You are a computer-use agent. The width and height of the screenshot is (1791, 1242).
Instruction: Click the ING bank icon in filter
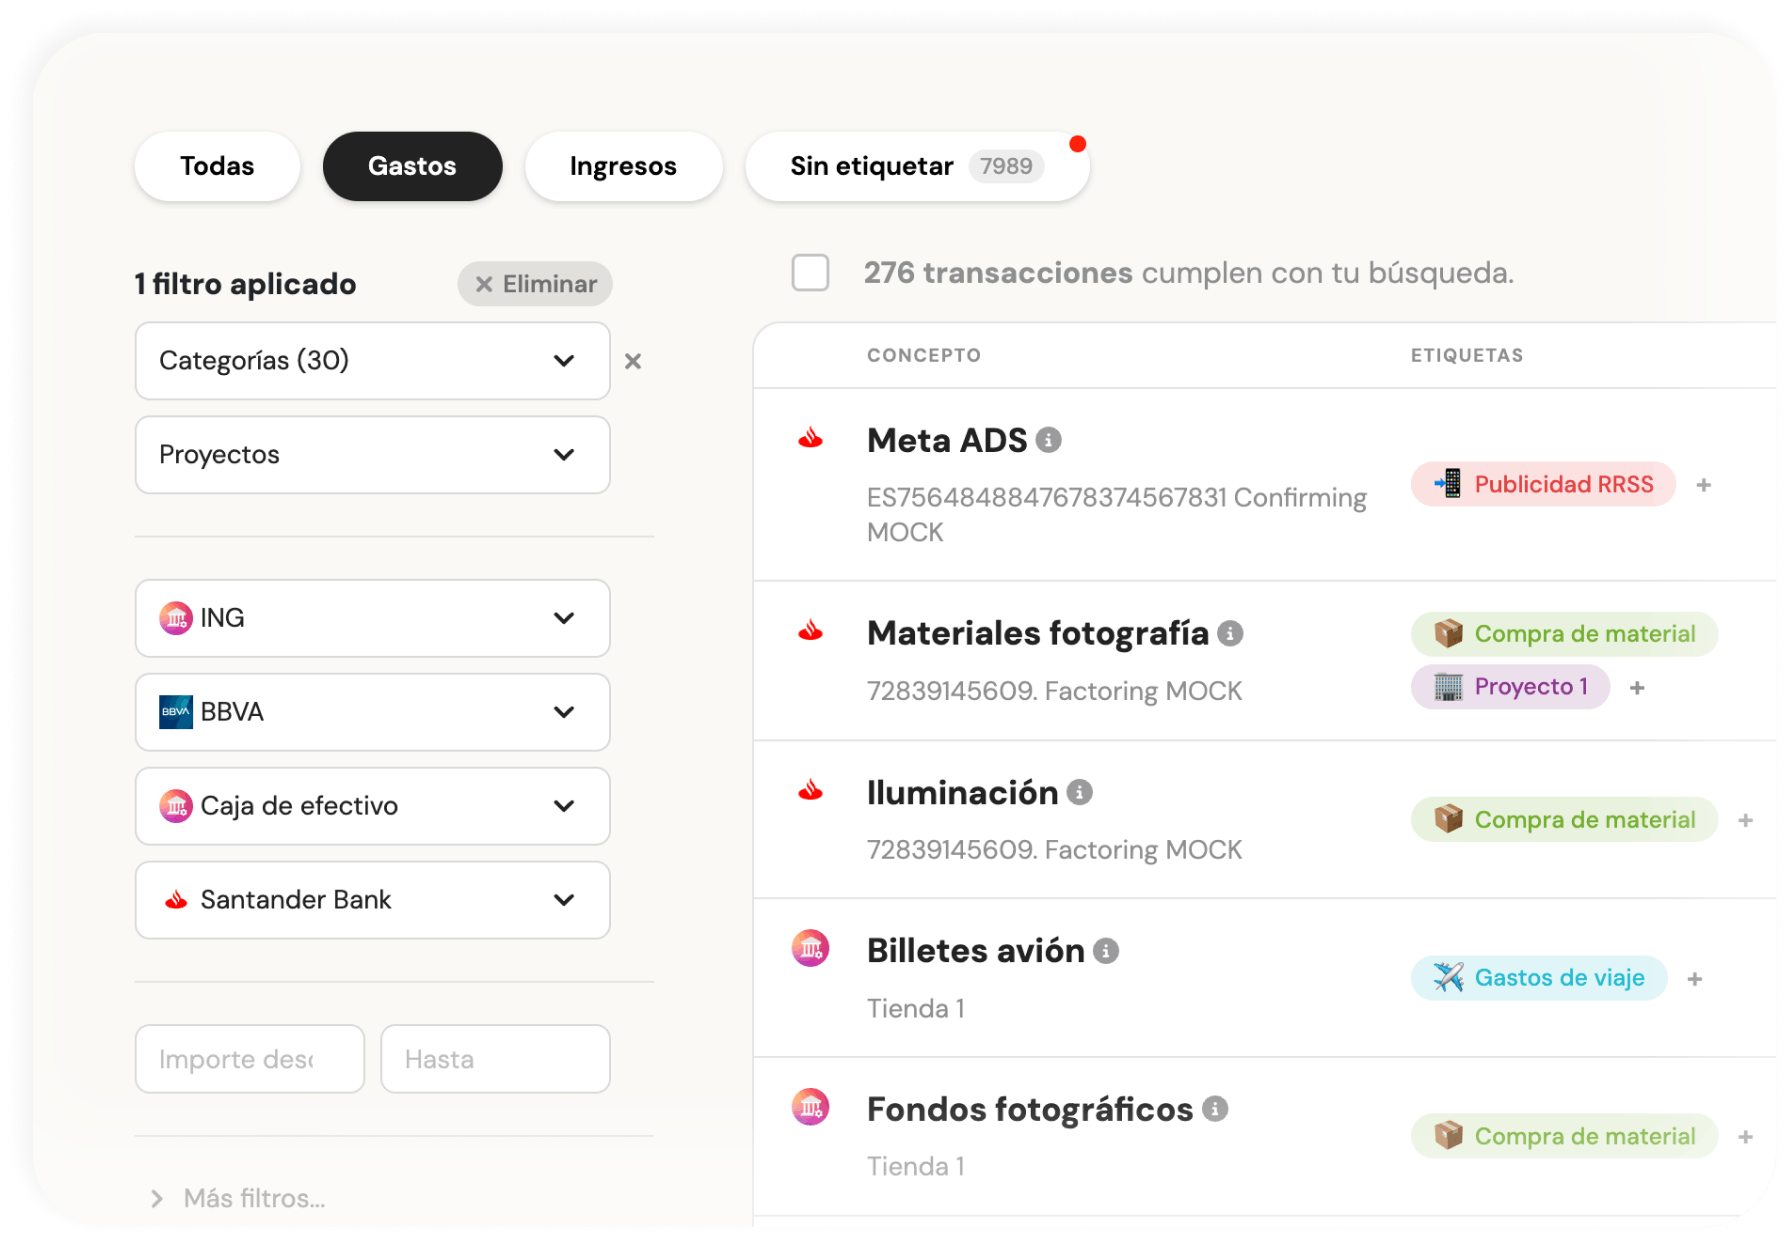coord(176,618)
